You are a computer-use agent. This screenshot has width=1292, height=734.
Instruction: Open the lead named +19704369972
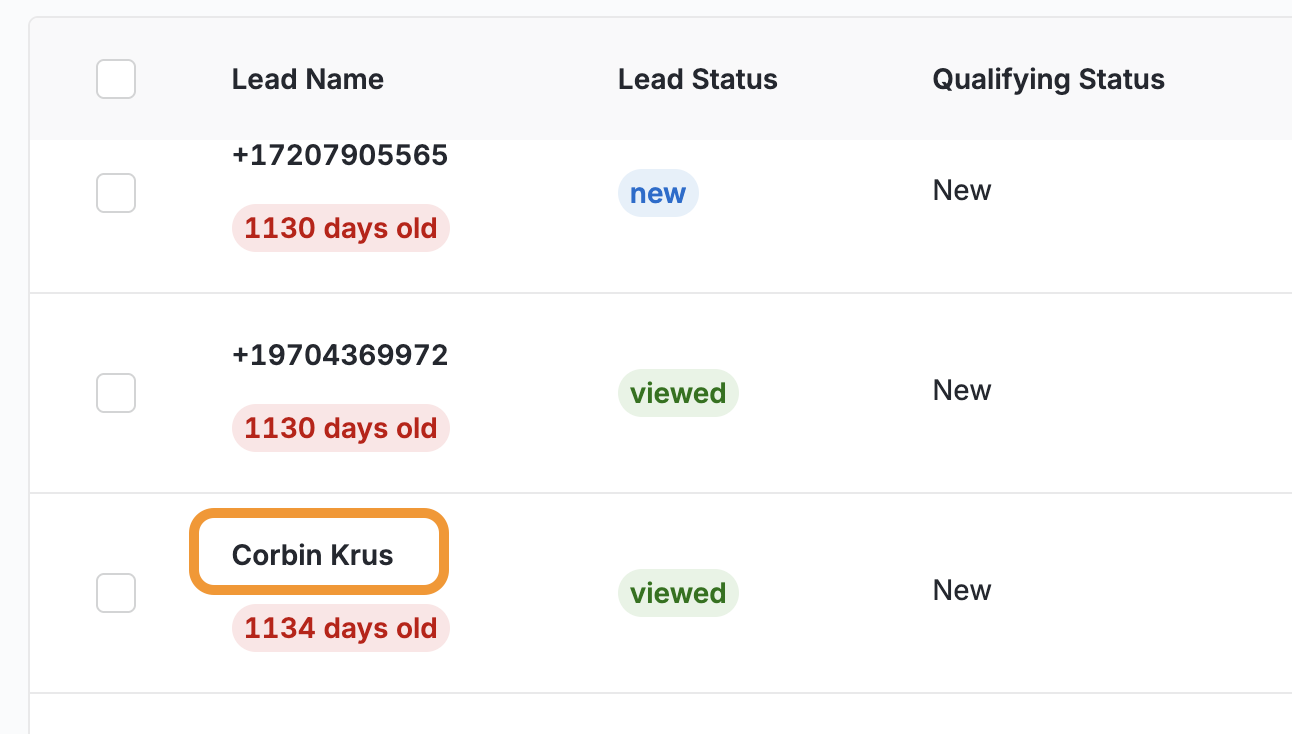(x=340, y=355)
